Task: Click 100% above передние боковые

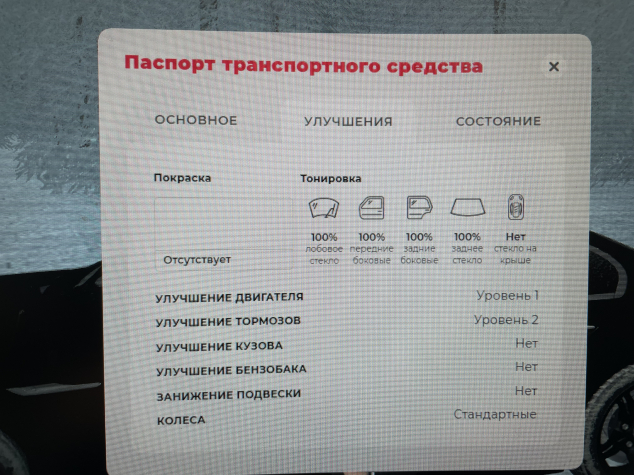Action: 372,237
